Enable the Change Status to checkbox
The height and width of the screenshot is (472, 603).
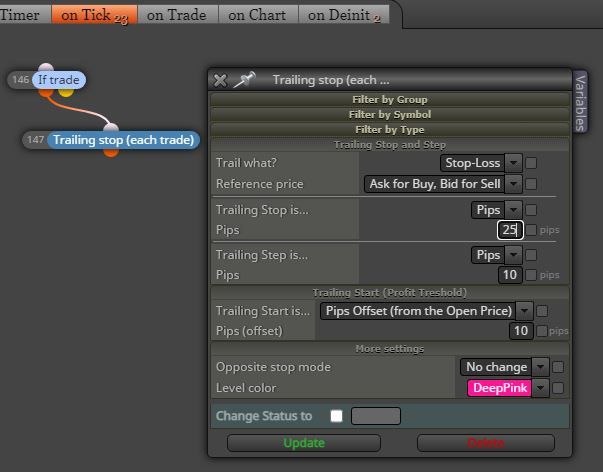336,416
